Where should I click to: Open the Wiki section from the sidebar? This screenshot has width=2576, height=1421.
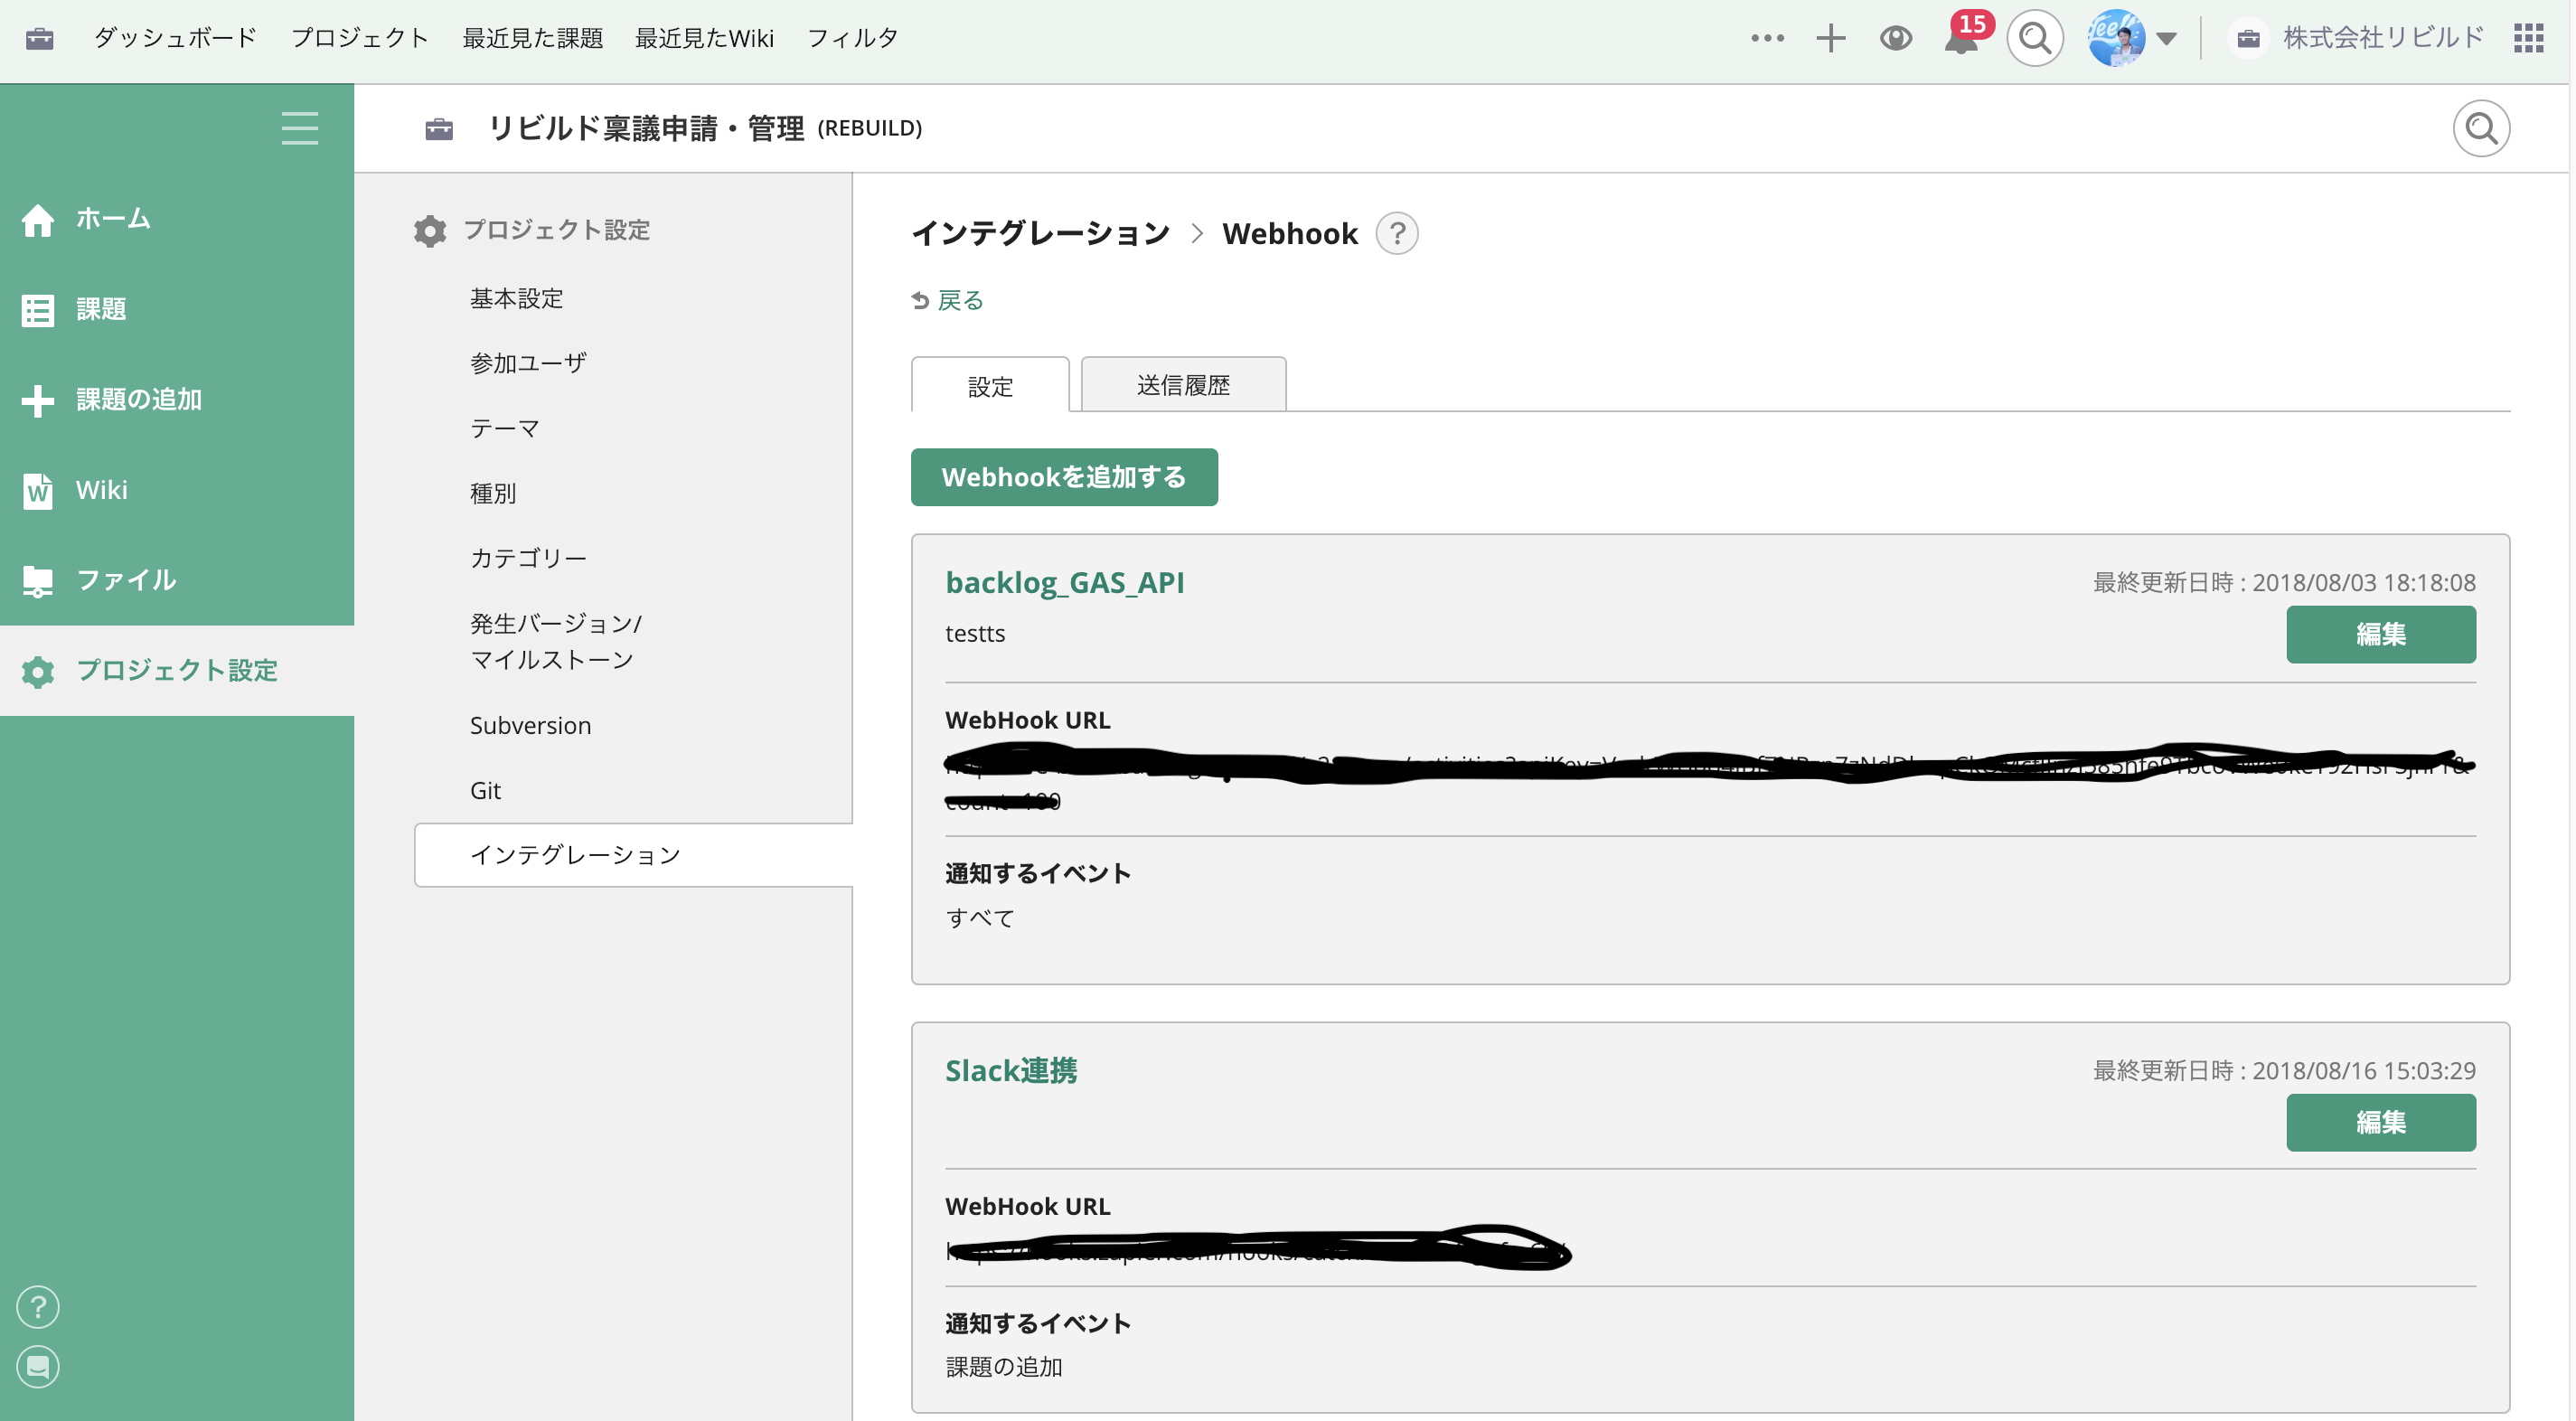tap(101, 490)
